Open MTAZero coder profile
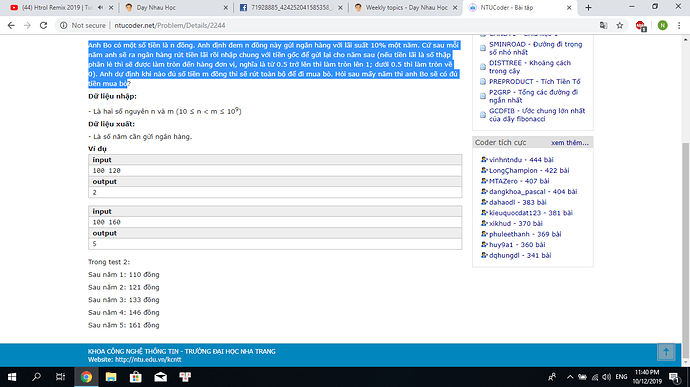Viewport: 690px width, 387px height. pos(519,181)
